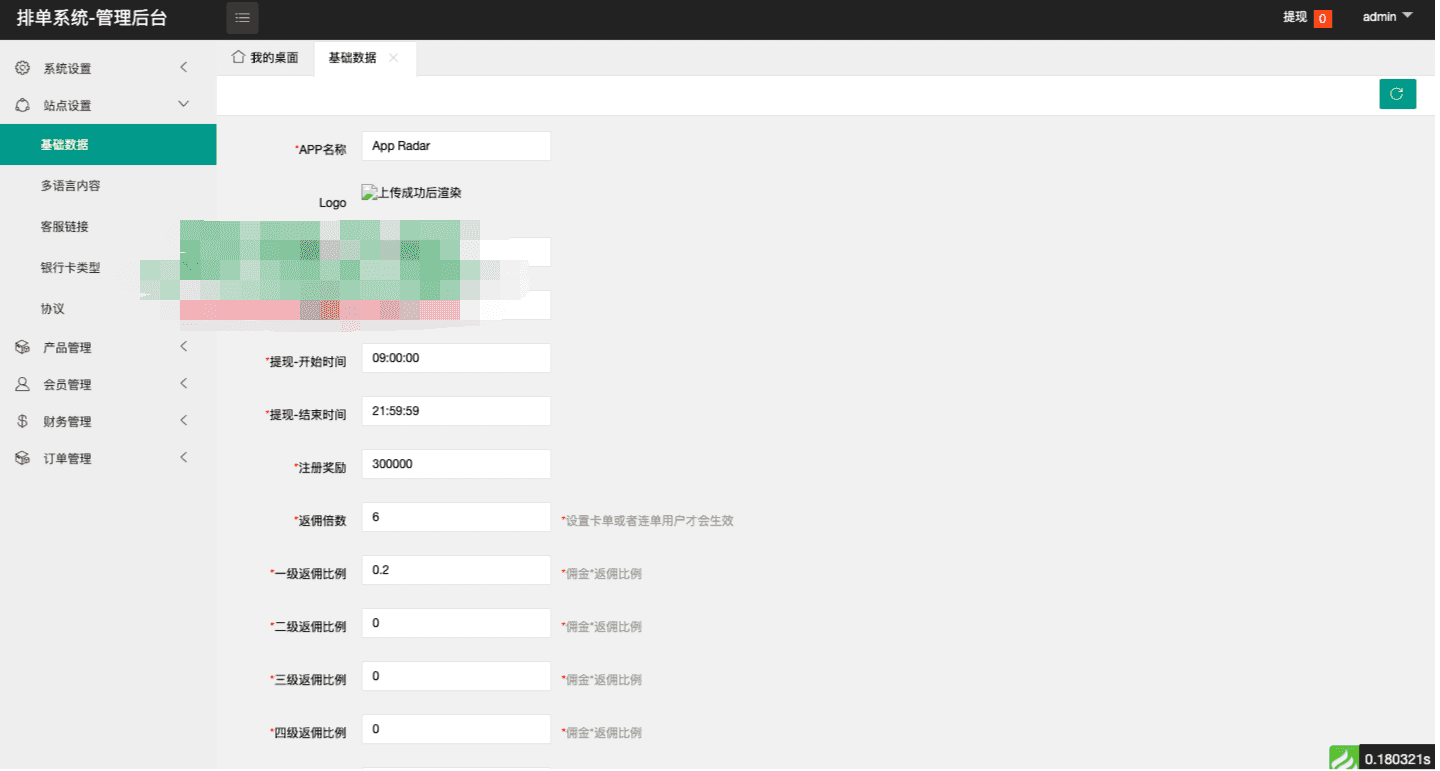
Task: Click the 会员管理 user icon
Action: pyautogui.click(x=22, y=384)
